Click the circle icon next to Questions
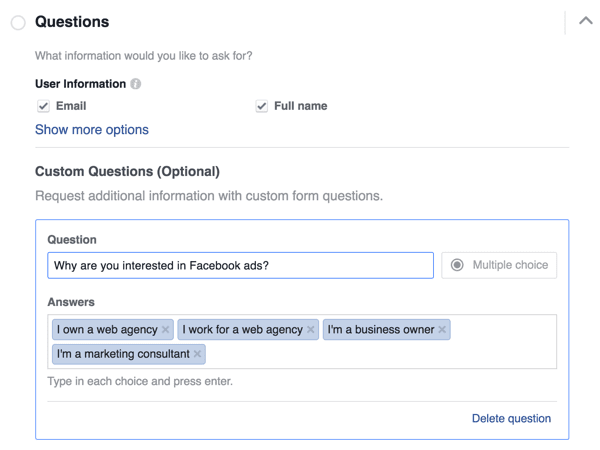The height and width of the screenshot is (450, 600). [18, 22]
